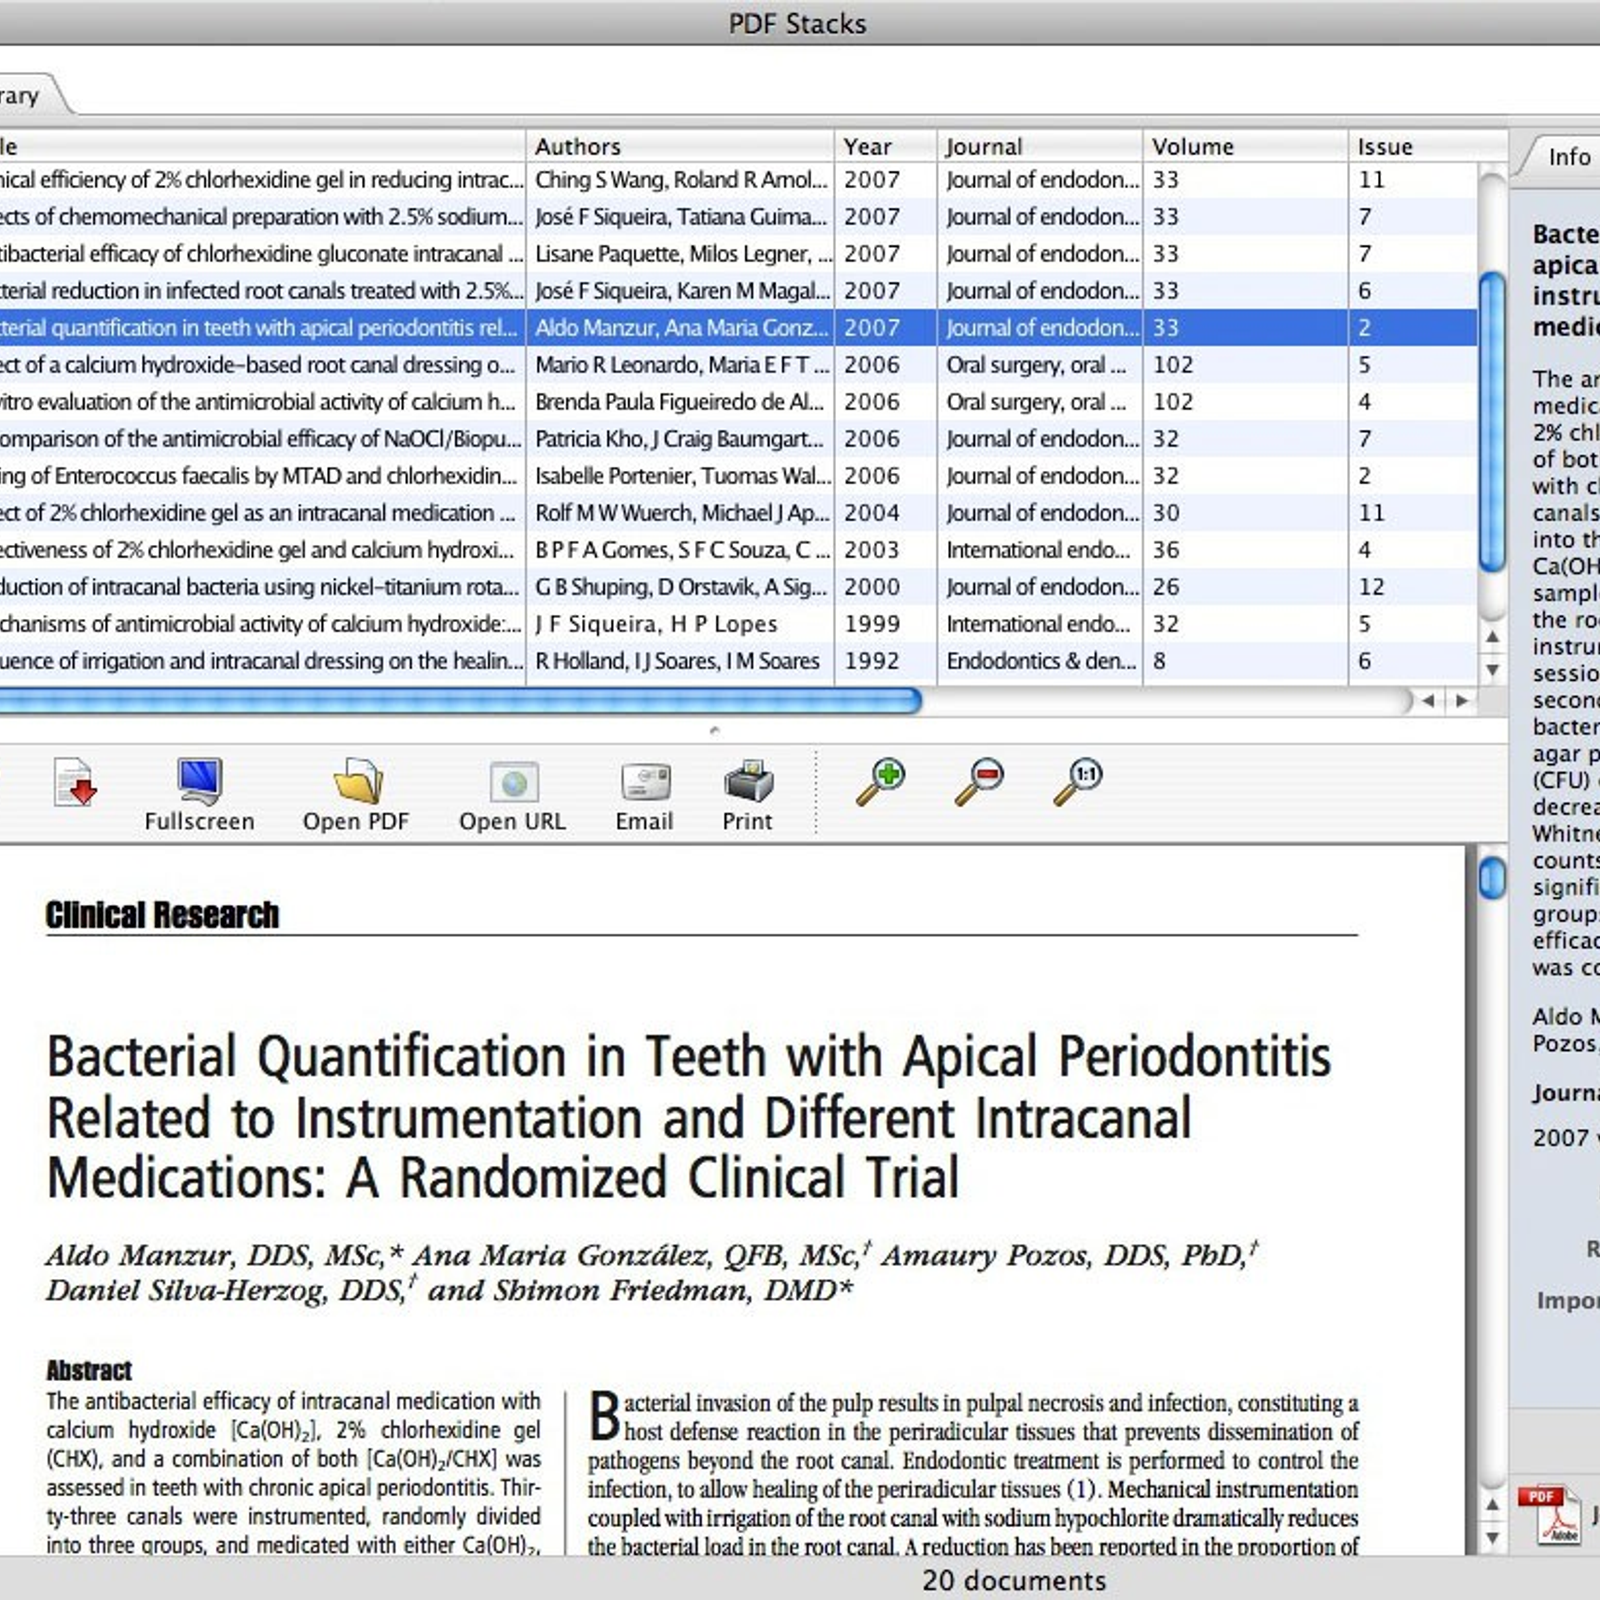Sort by Year column header

pyautogui.click(x=885, y=146)
